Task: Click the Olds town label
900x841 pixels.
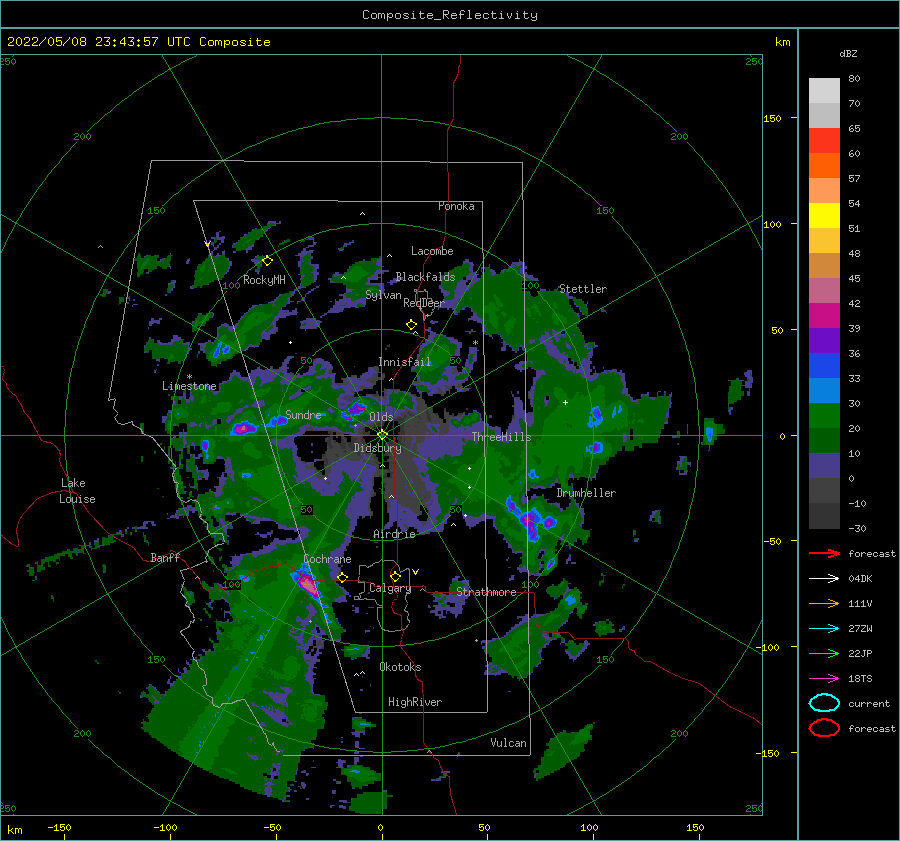Action: point(381,417)
